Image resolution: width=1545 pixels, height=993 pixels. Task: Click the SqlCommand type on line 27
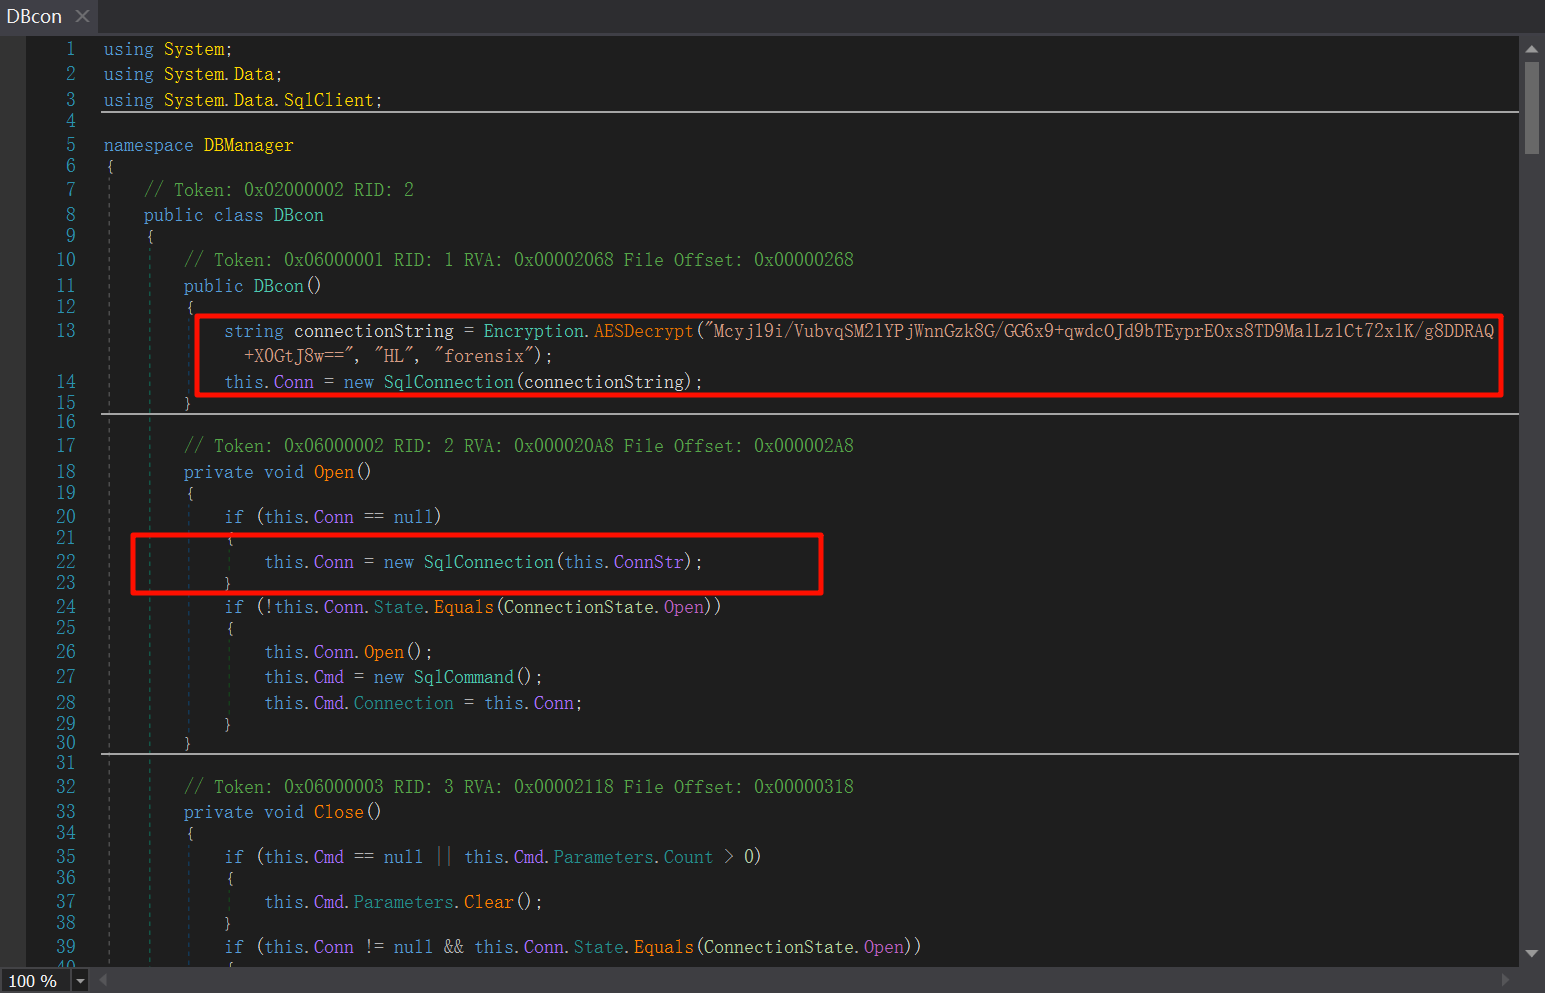(463, 677)
